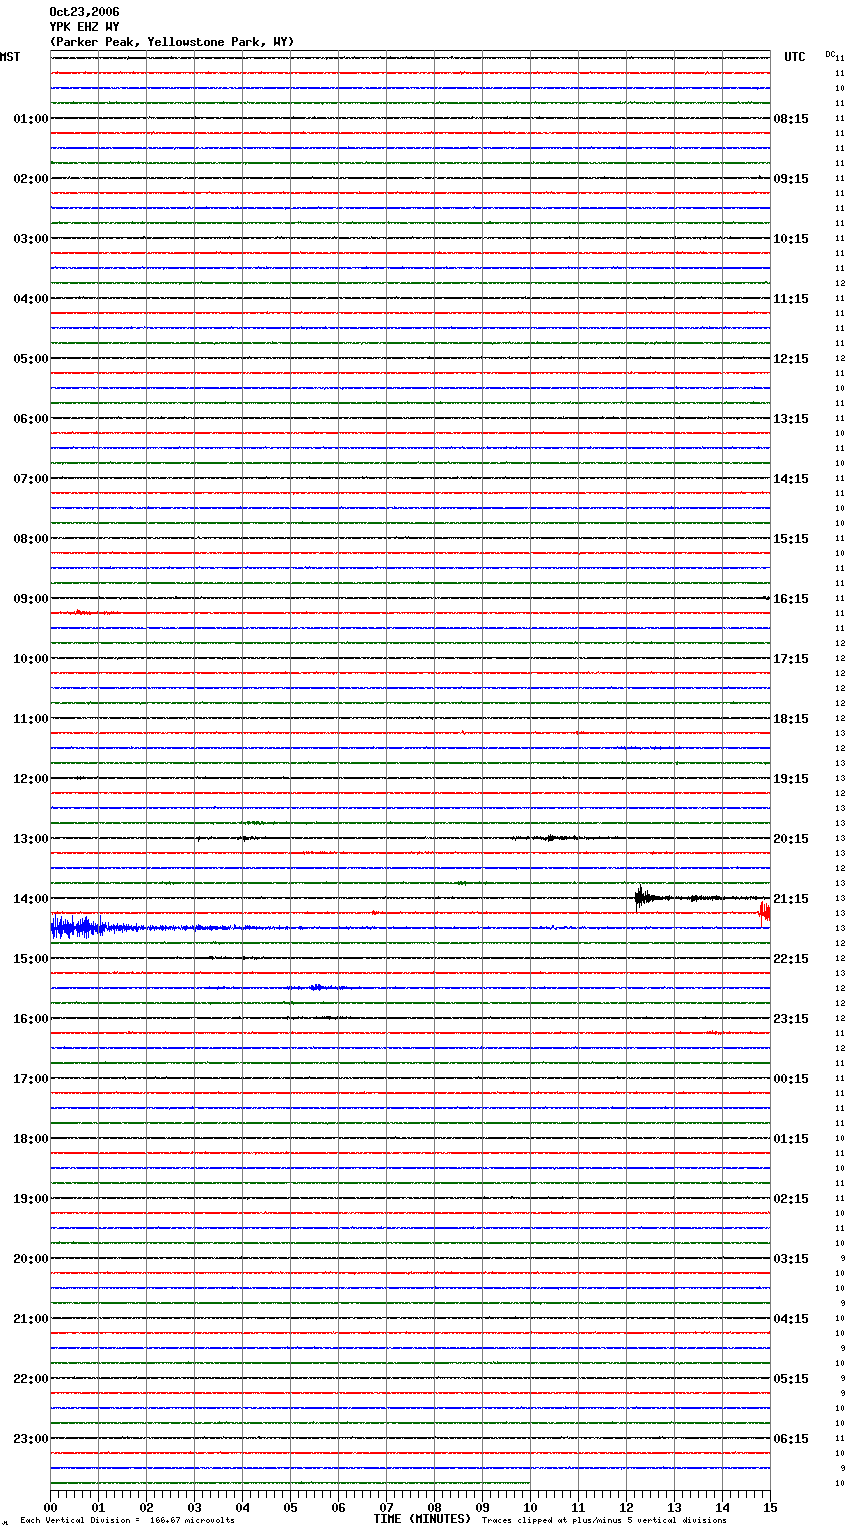This screenshot has height=1534, width=850.
Task: Click the red burst at end of 21:15 row
Action: point(765,911)
